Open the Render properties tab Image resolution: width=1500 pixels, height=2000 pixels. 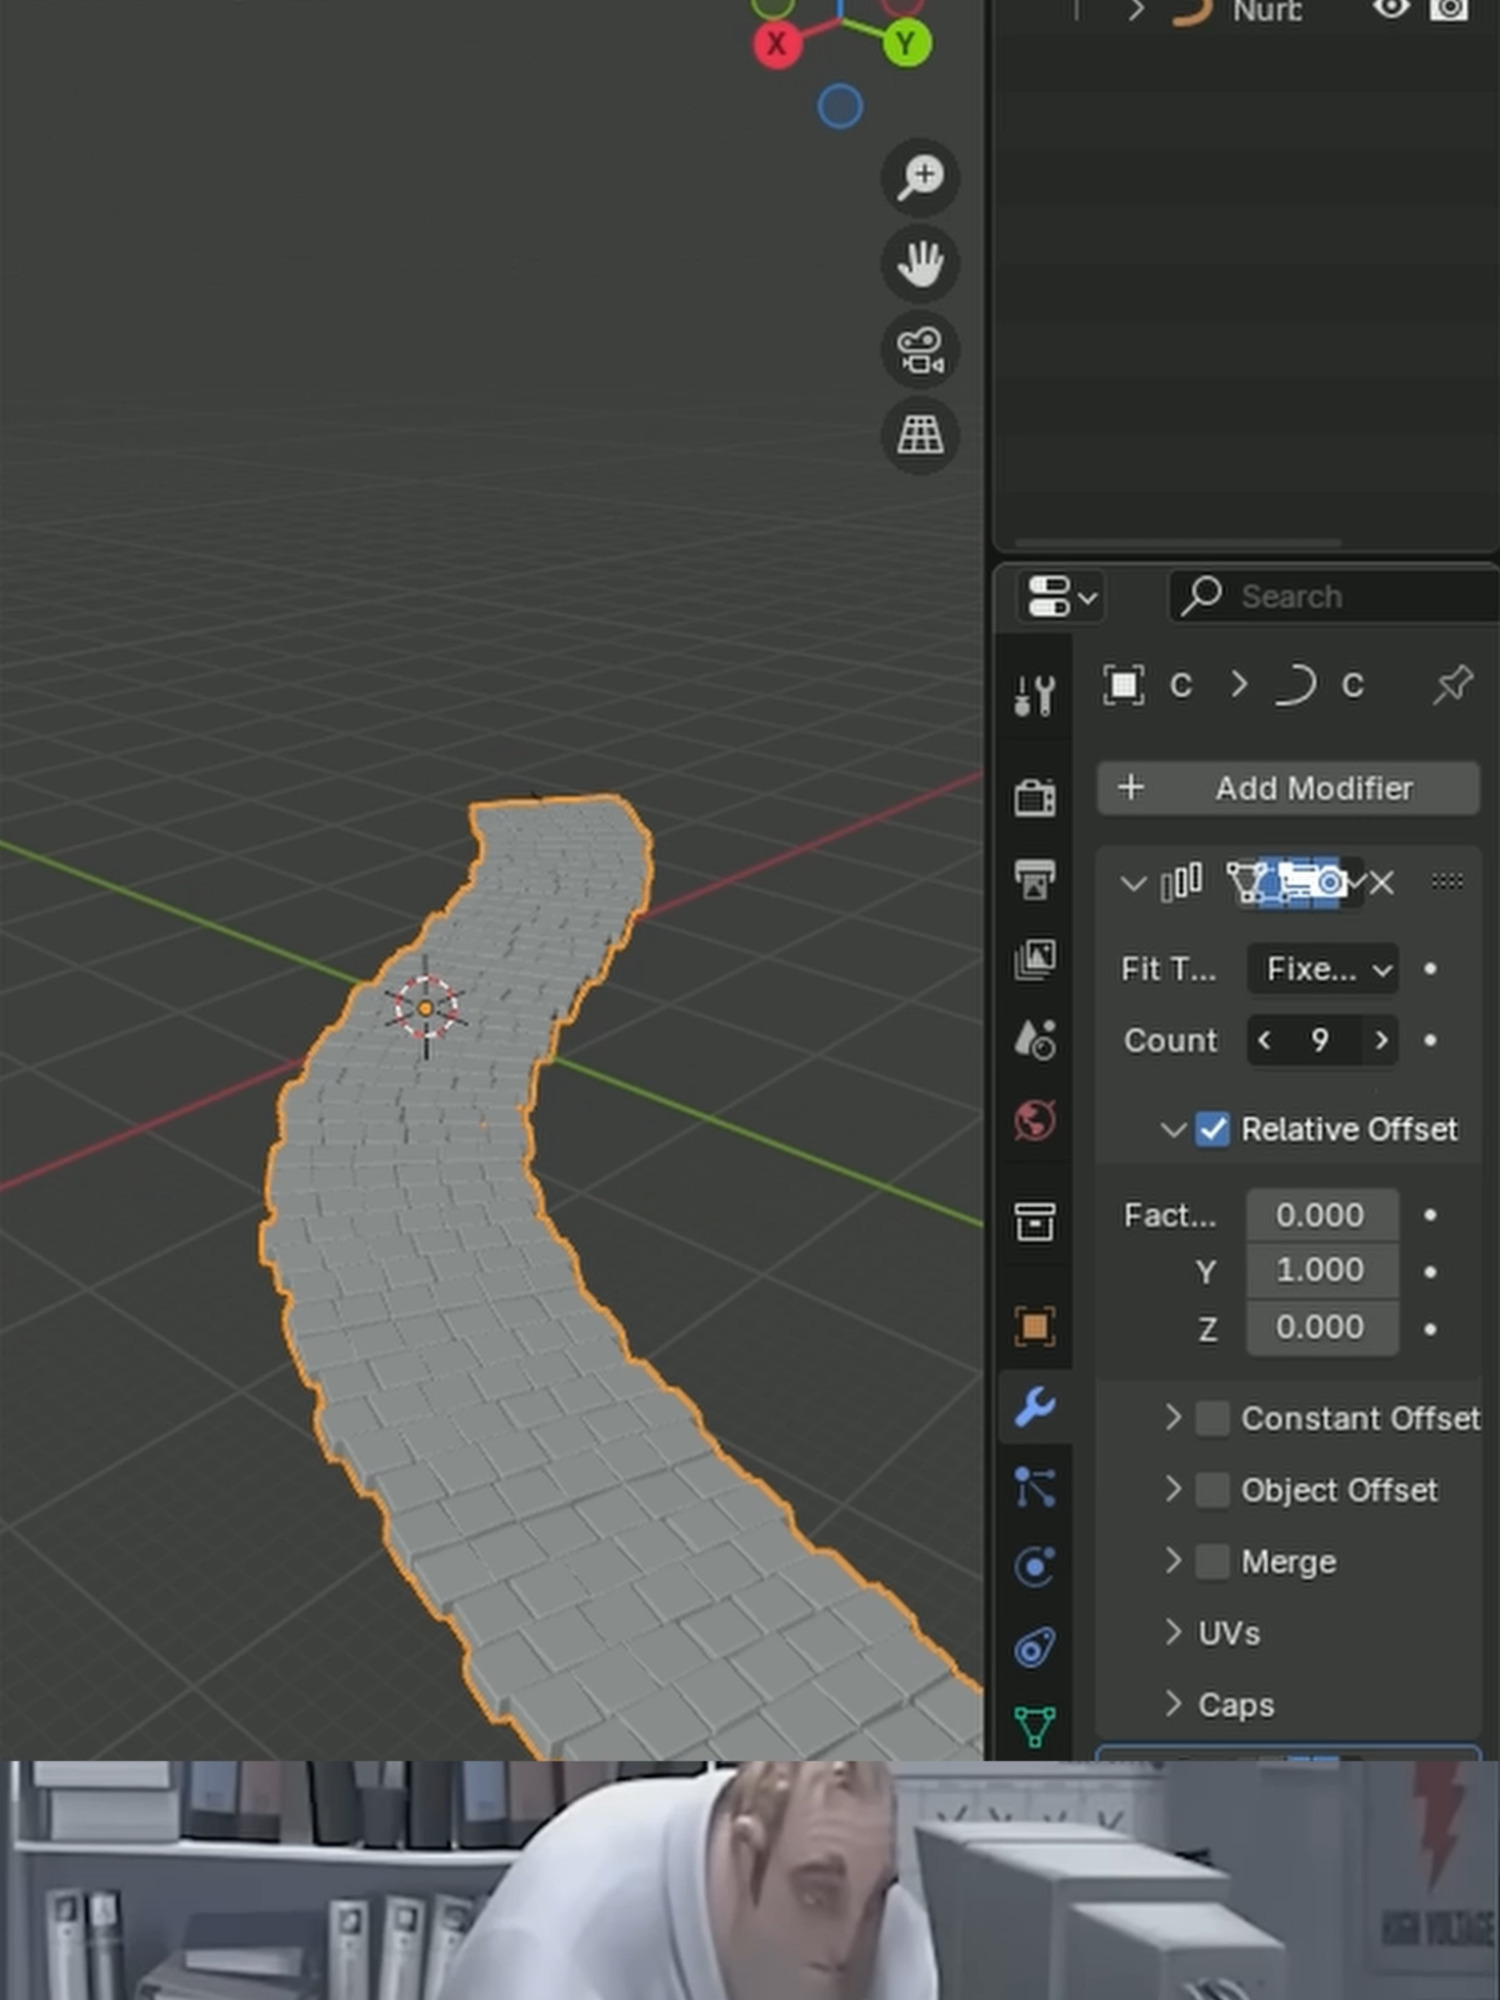coord(1035,798)
